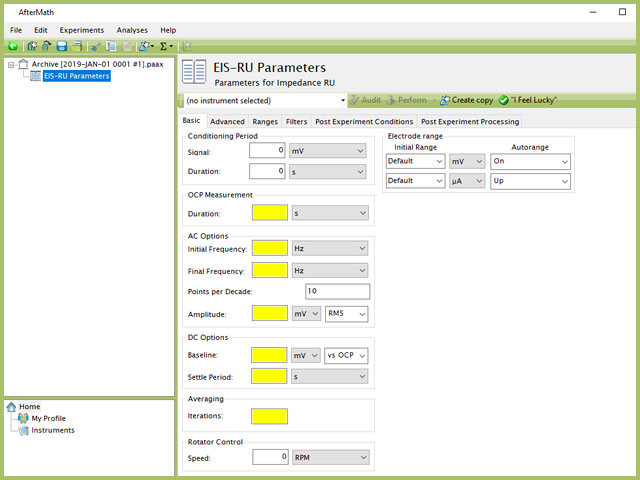The height and width of the screenshot is (480, 640).
Task: Open the File menu
Action: point(16,30)
